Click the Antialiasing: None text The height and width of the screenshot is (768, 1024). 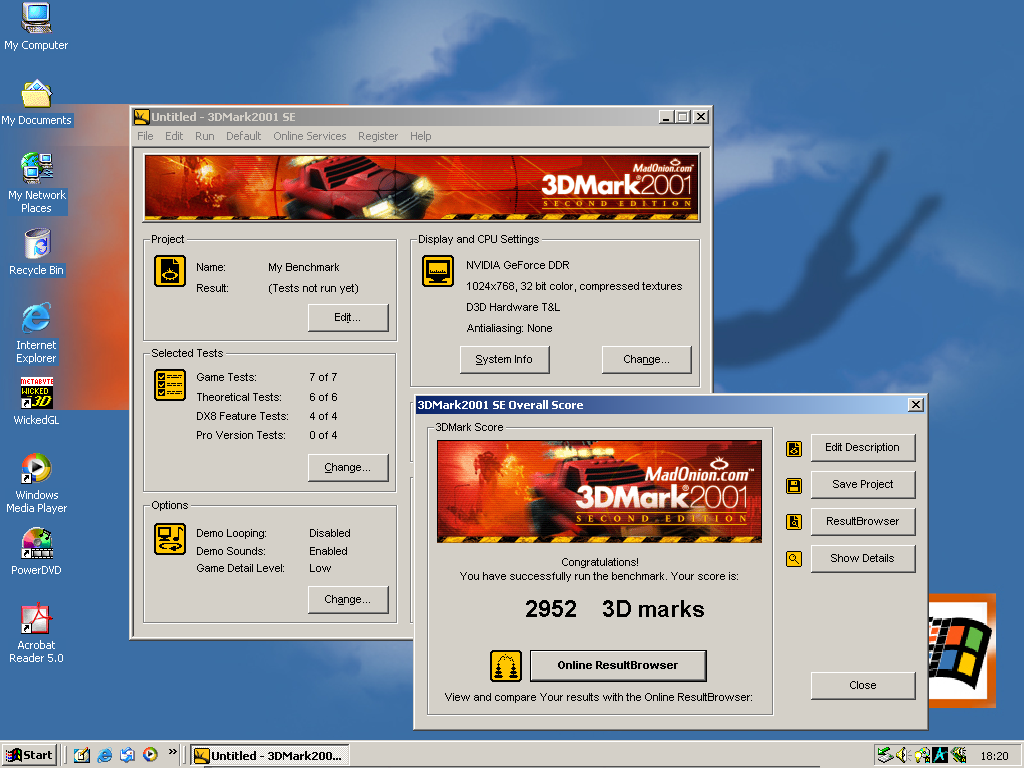(x=509, y=328)
